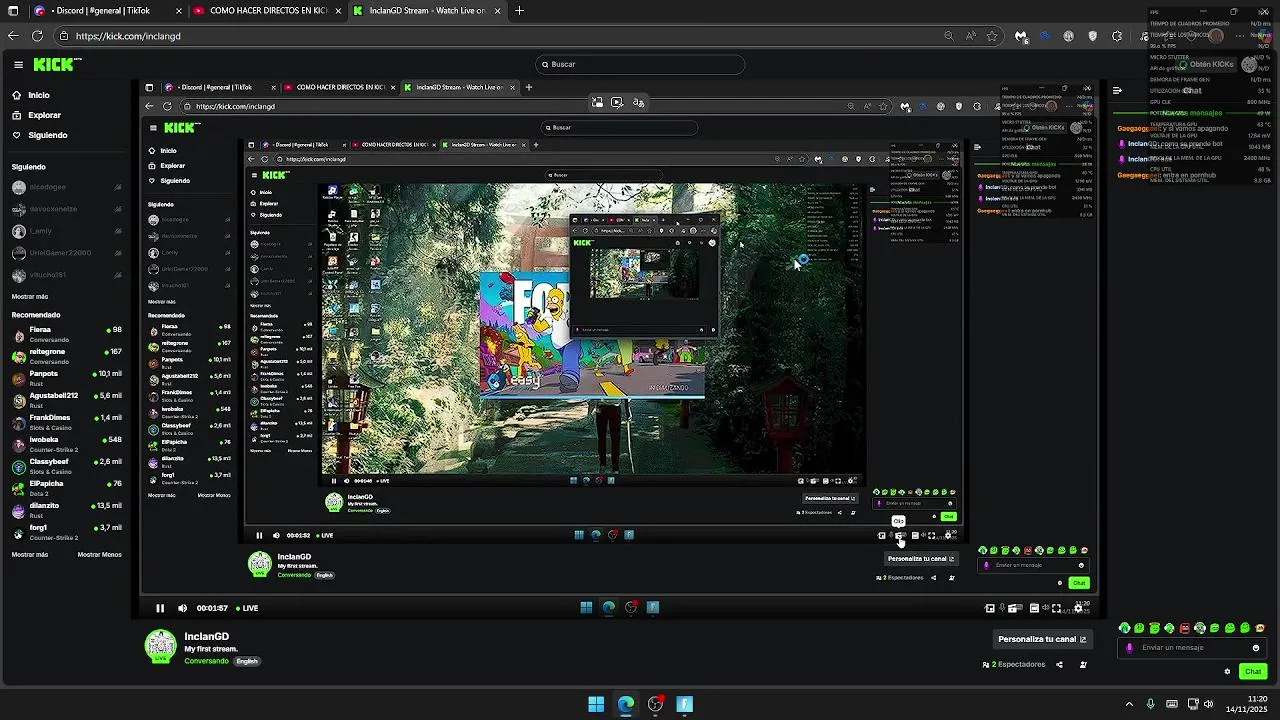Collapse list with main Mostrar Menos
Image resolution: width=1280 pixels, height=720 pixels.
100,554
